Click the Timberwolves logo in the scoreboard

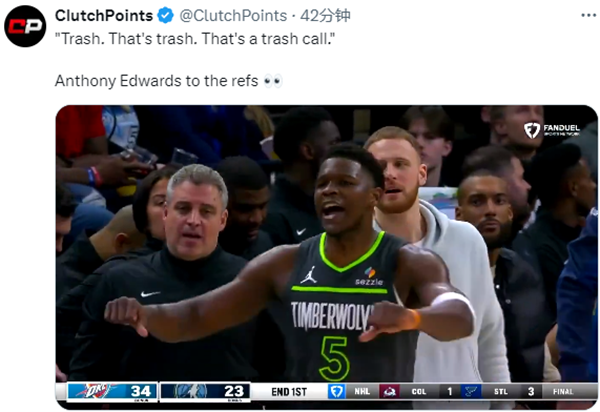190,391
